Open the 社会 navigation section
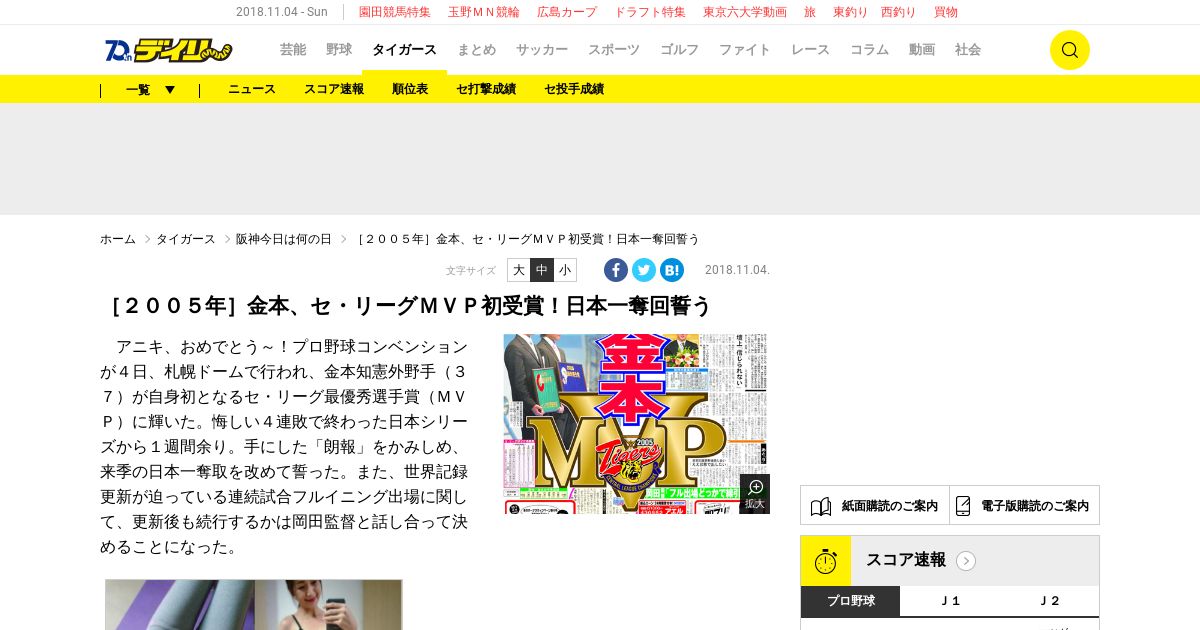Viewport: 1200px width, 630px height. [968, 49]
